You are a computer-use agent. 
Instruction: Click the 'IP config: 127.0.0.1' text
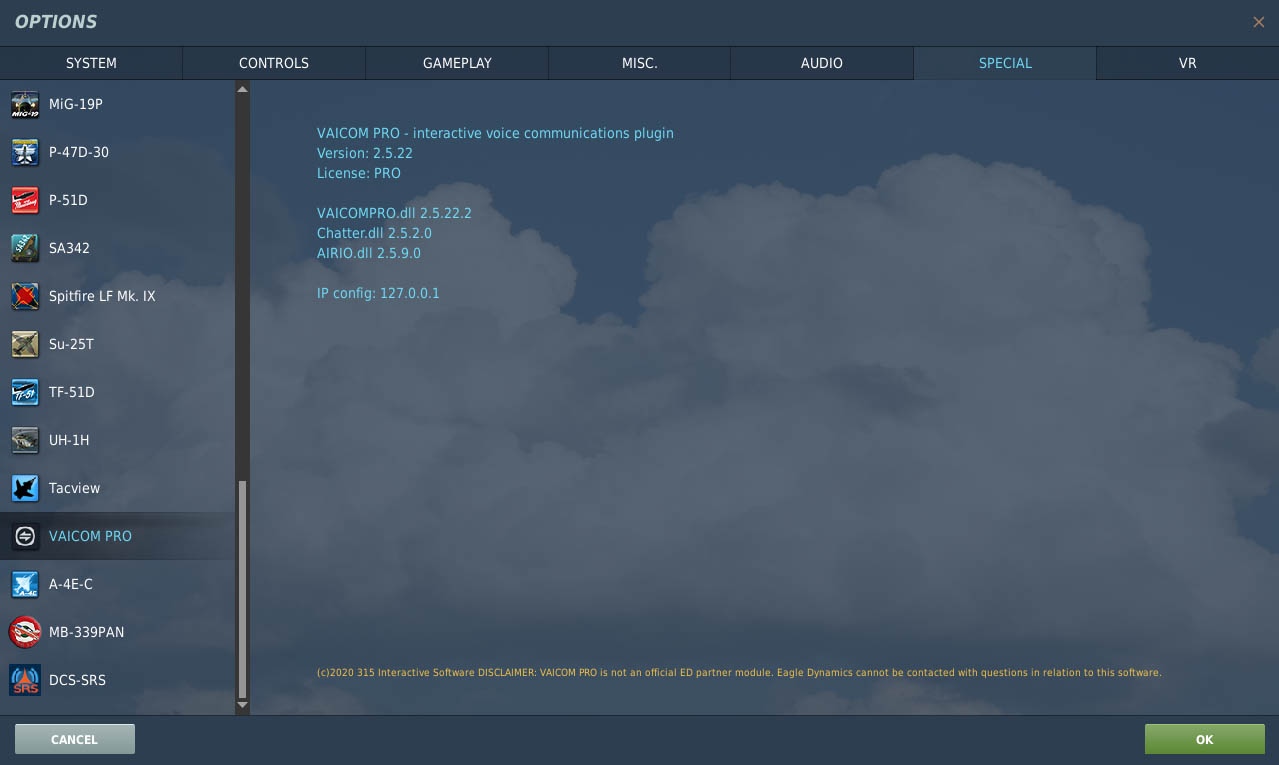click(378, 293)
